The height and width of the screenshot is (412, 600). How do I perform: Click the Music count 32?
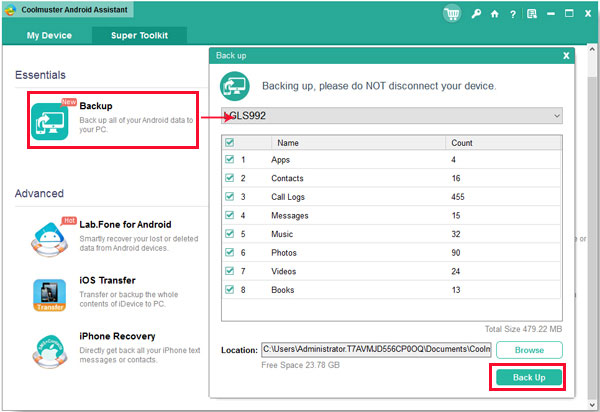[x=456, y=234]
